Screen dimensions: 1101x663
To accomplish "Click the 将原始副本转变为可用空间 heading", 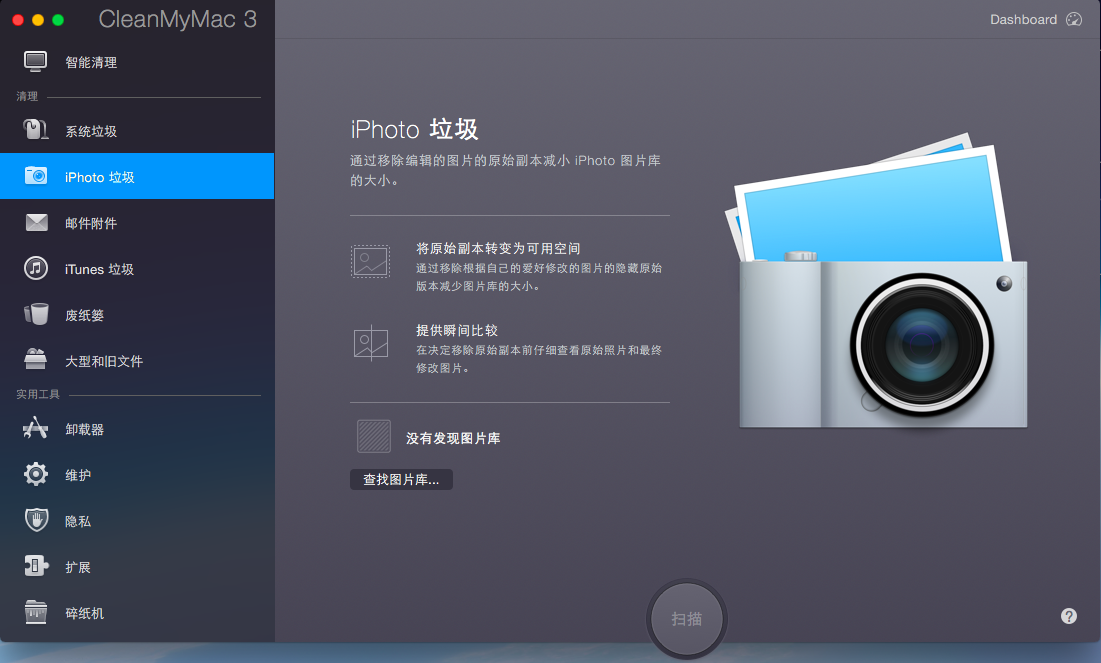I will (x=498, y=248).
